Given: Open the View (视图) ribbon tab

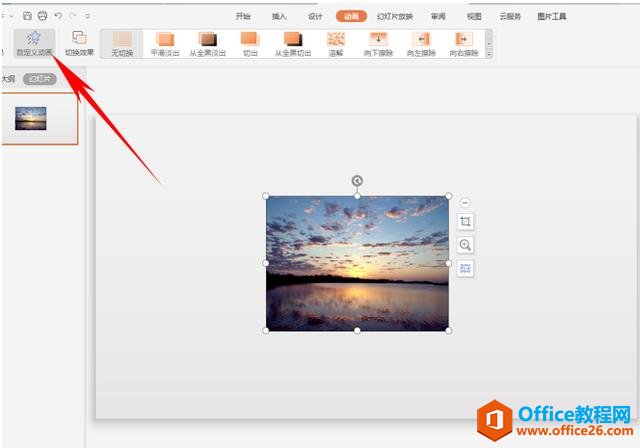Looking at the screenshot, I should click(474, 16).
